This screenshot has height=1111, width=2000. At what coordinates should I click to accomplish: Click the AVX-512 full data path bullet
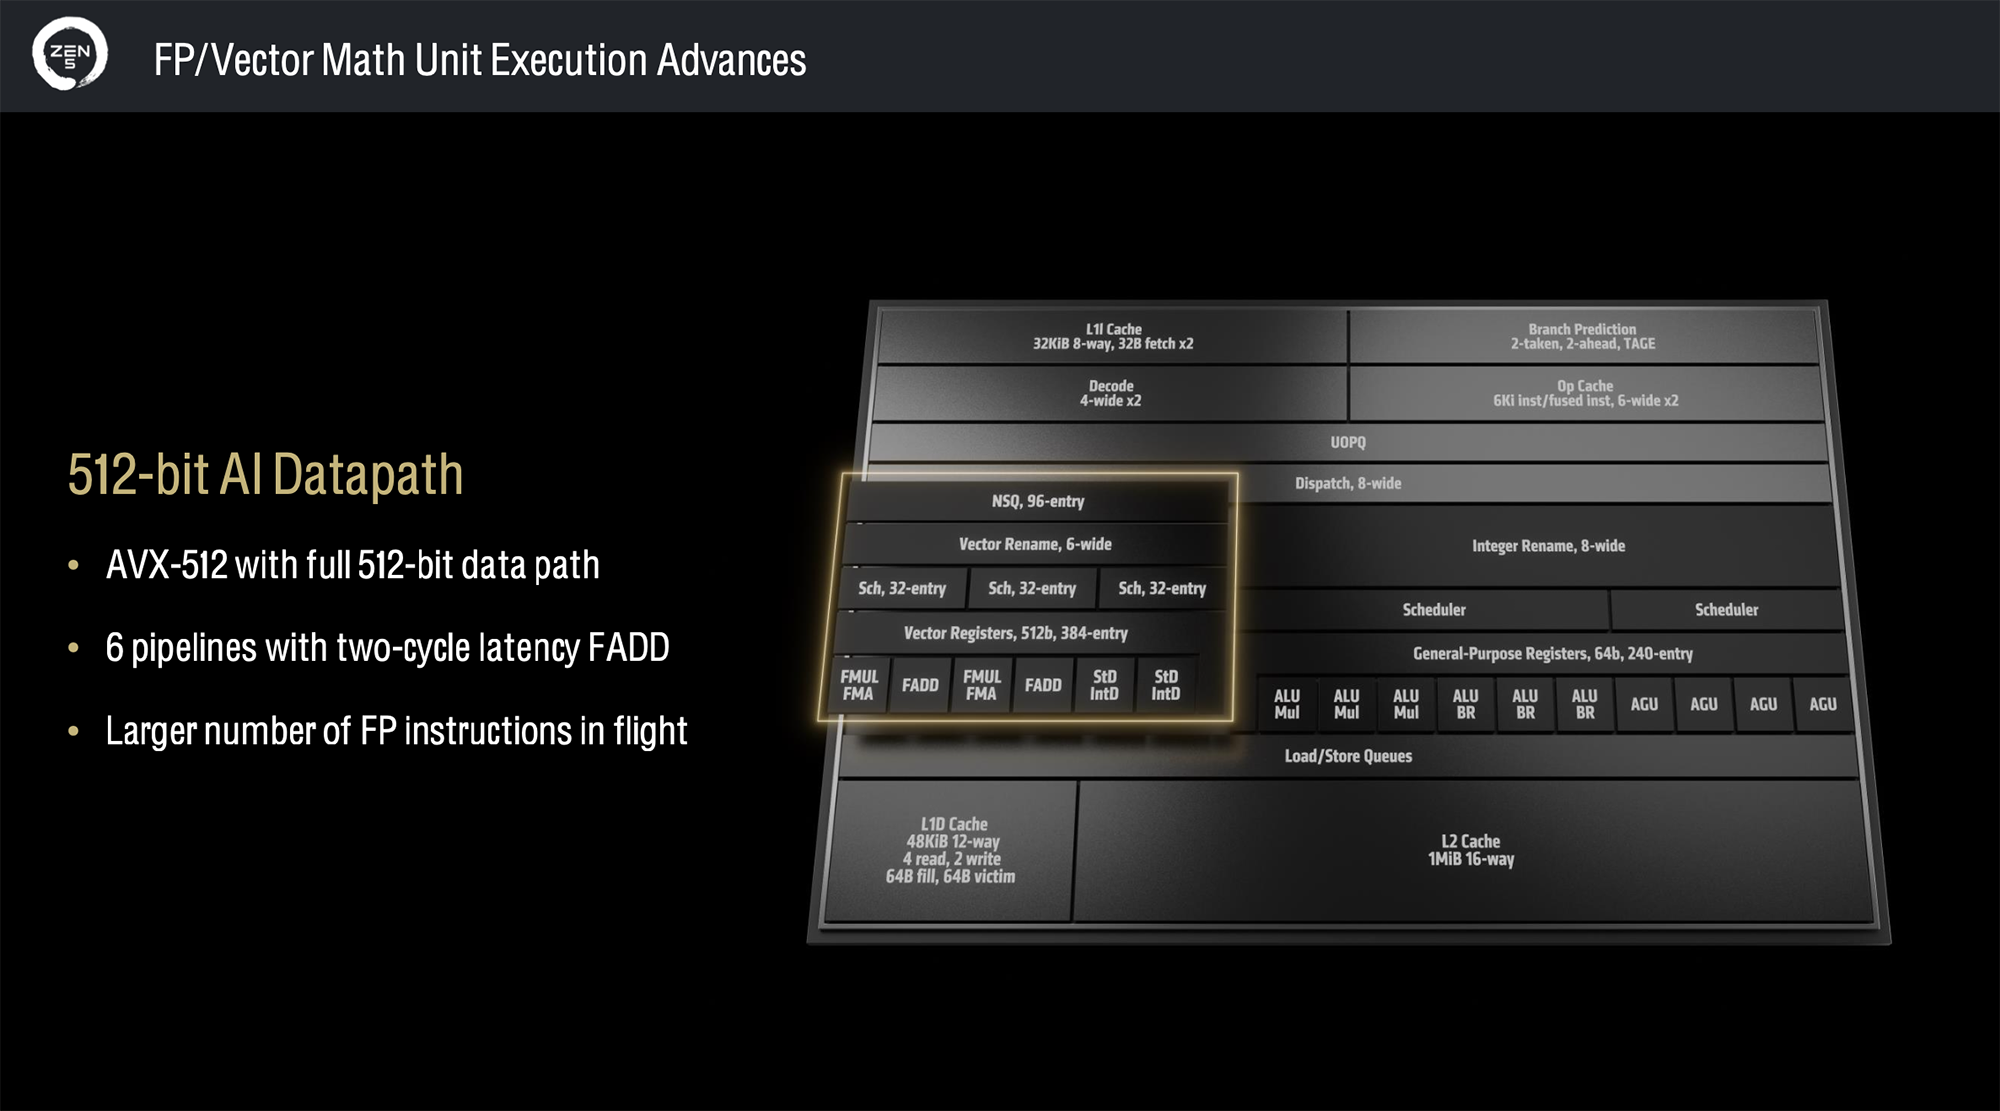coord(352,565)
